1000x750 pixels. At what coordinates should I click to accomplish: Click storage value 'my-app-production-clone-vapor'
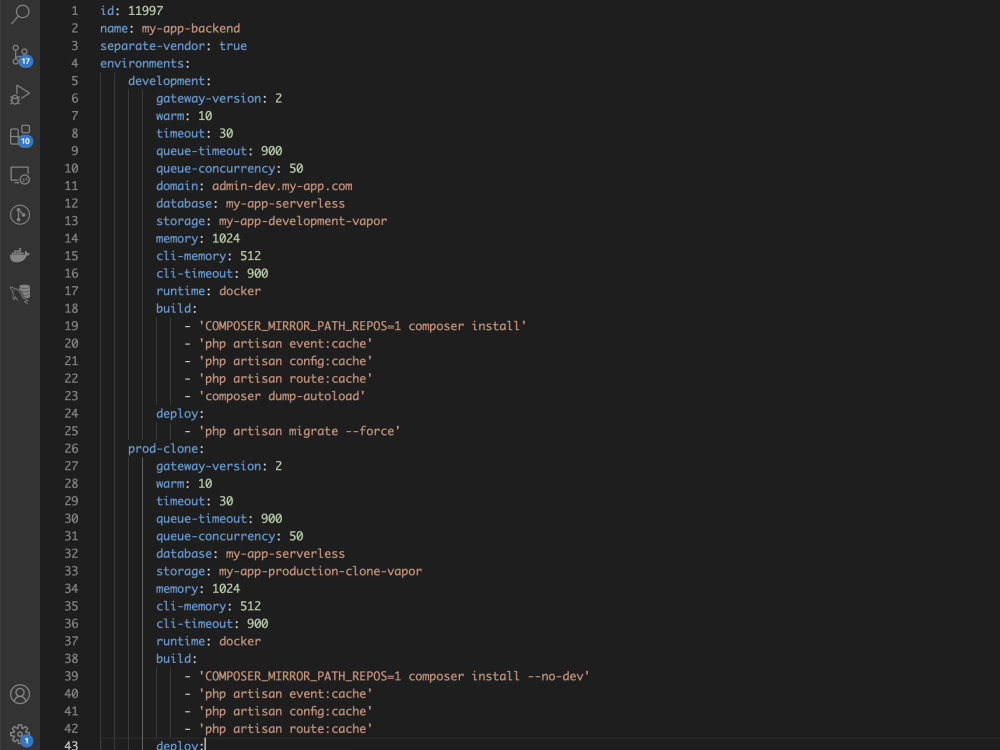point(320,571)
